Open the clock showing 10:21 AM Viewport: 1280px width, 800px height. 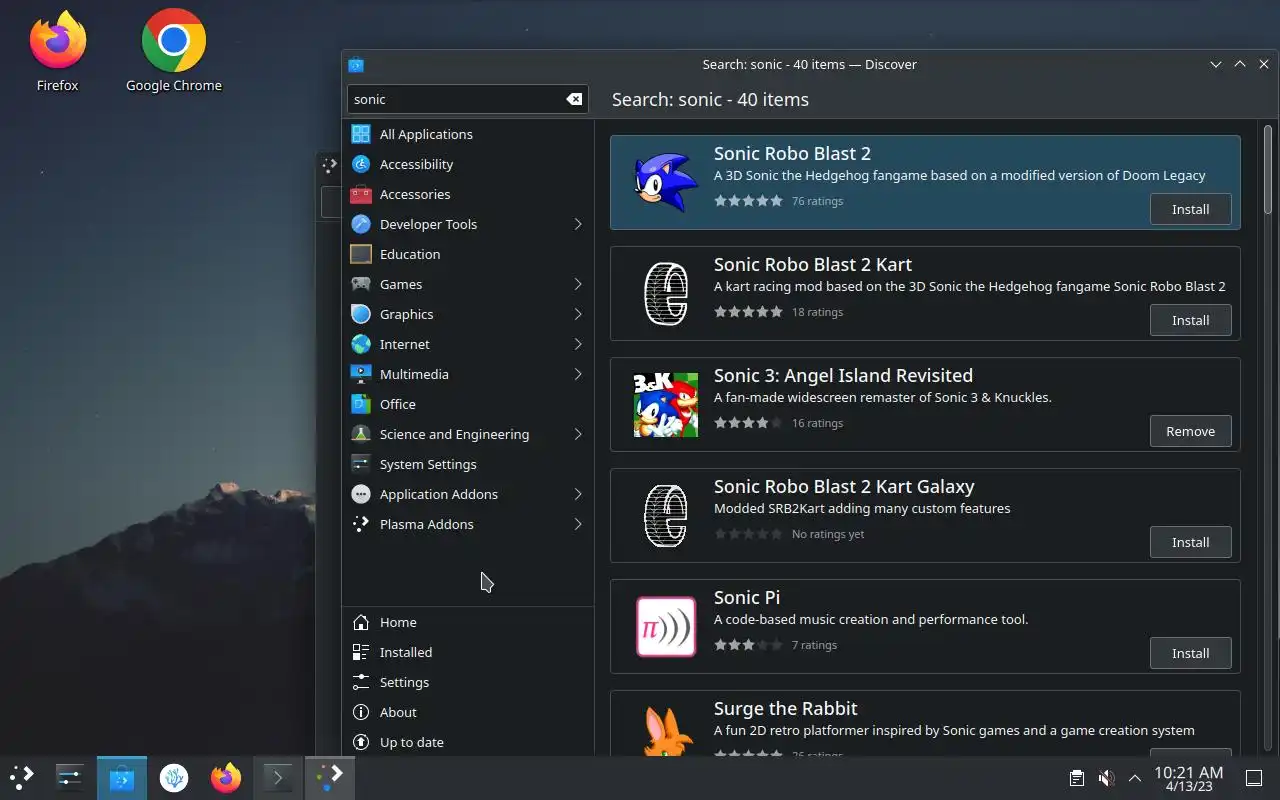(1188, 778)
